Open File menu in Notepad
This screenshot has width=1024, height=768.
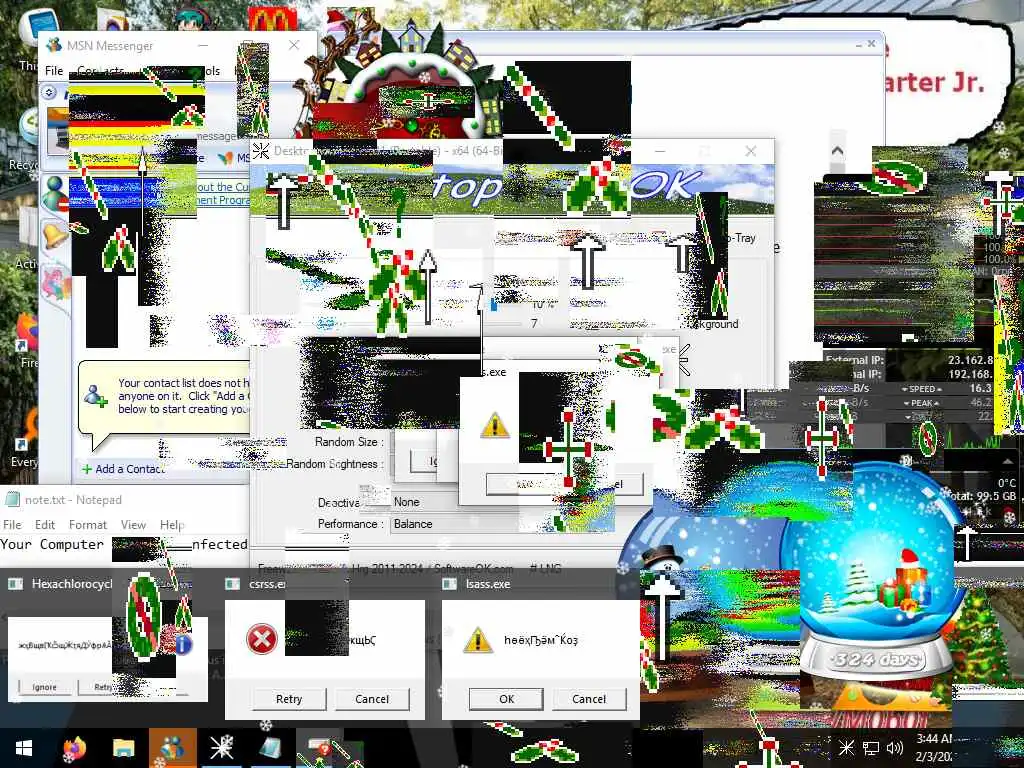coord(12,524)
